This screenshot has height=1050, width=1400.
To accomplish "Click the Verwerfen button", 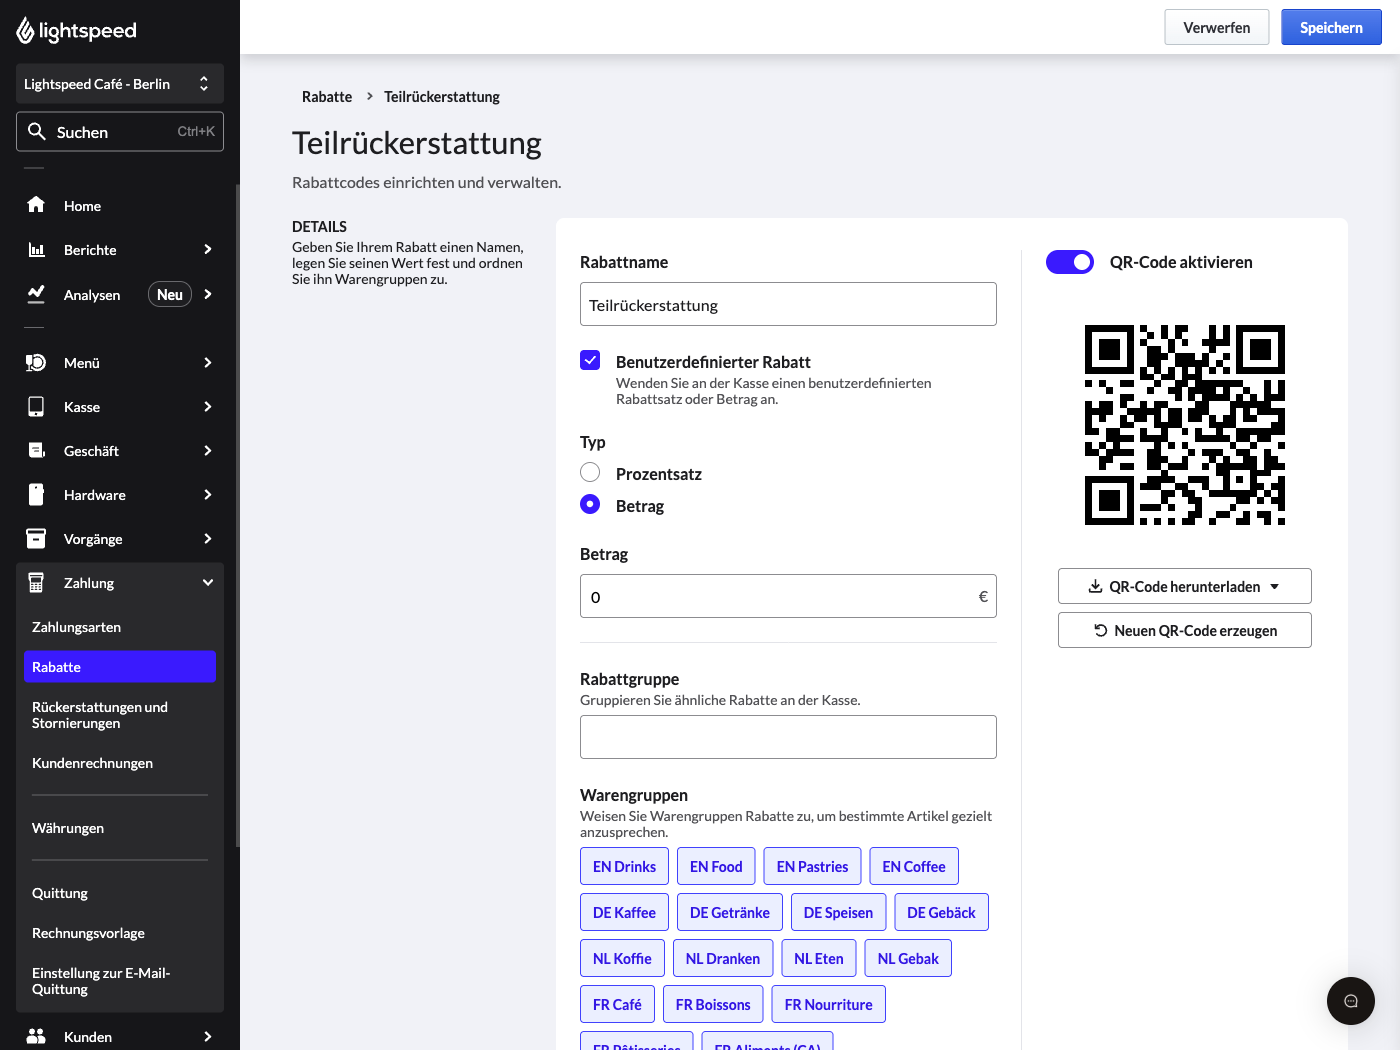I will (1217, 27).
